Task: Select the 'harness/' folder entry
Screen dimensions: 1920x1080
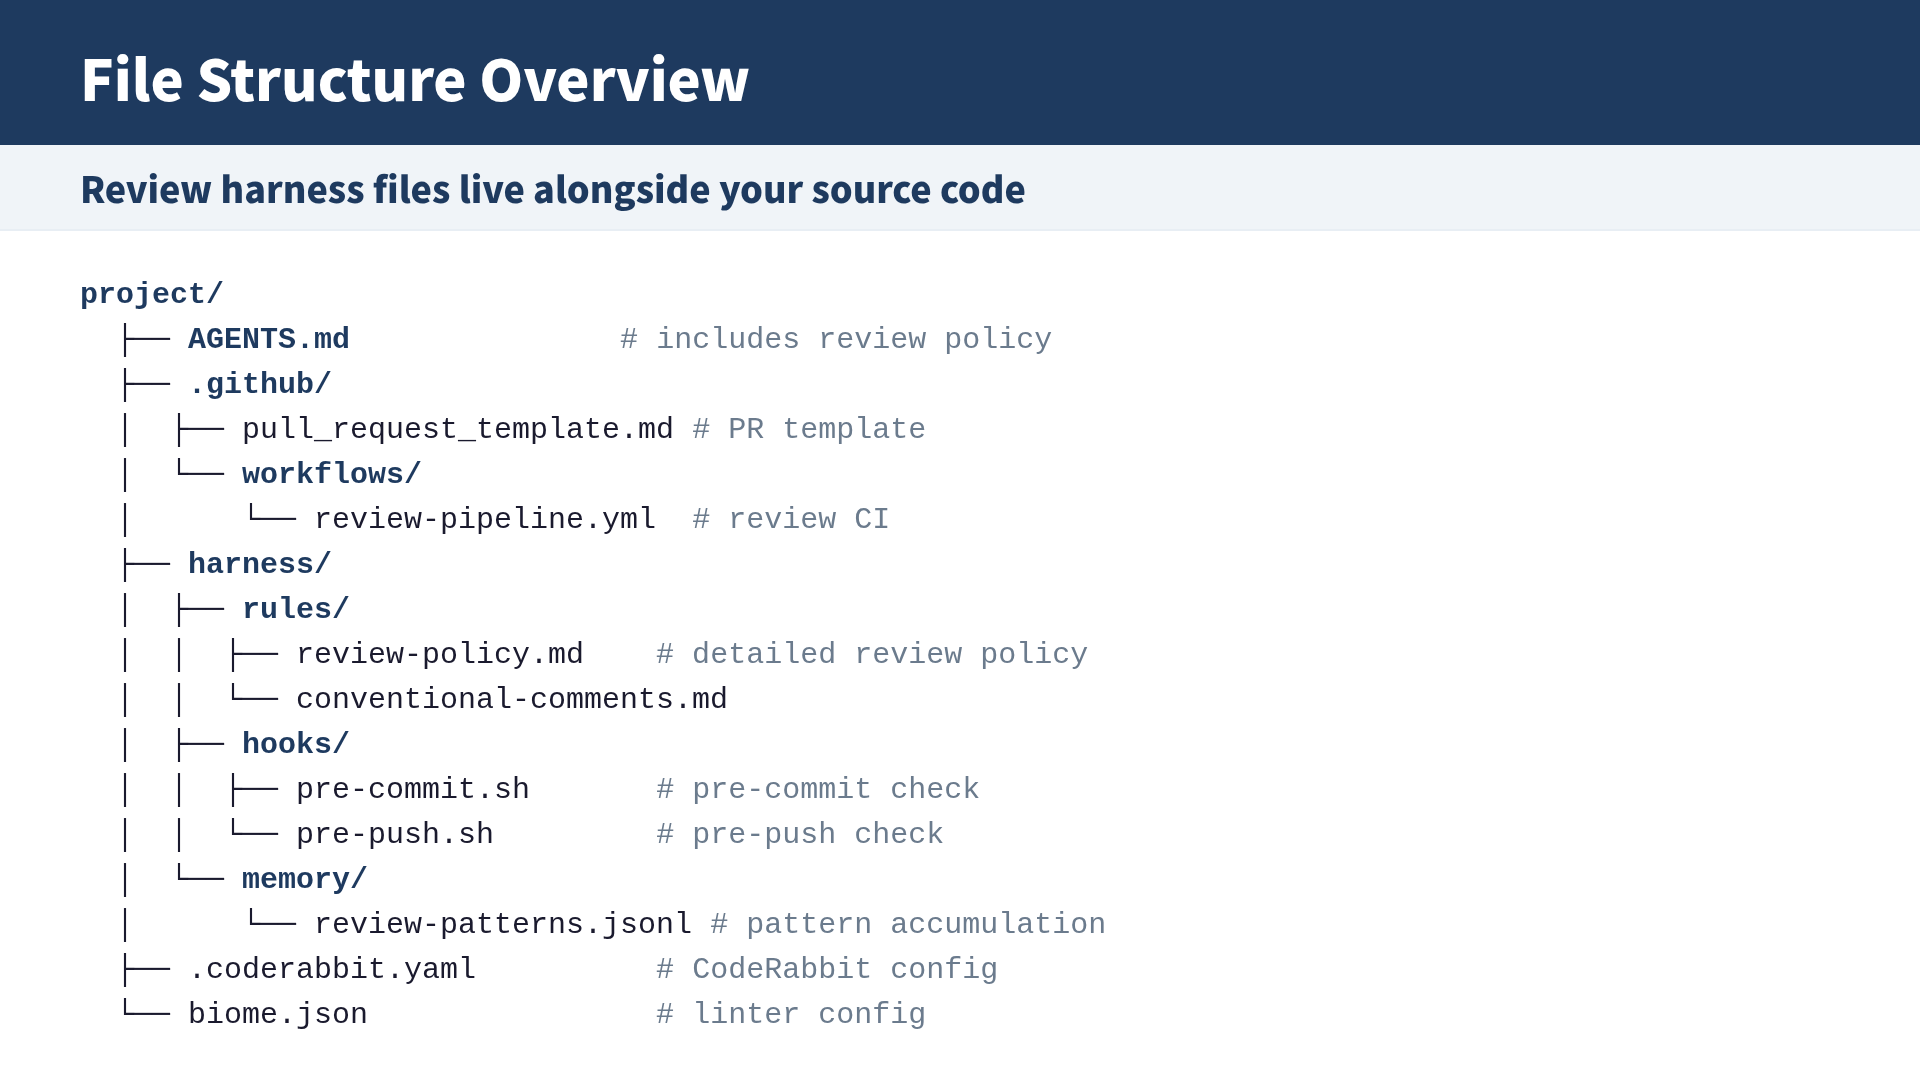Action: pos(259,564)
